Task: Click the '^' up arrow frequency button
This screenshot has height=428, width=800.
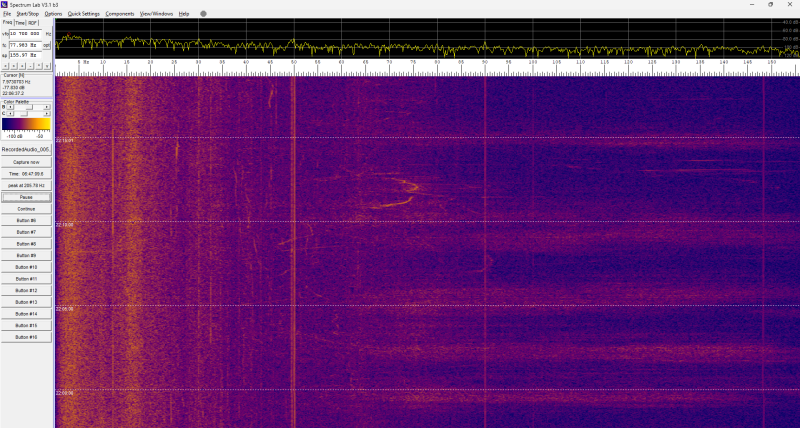Action: [x=39, y=66]
